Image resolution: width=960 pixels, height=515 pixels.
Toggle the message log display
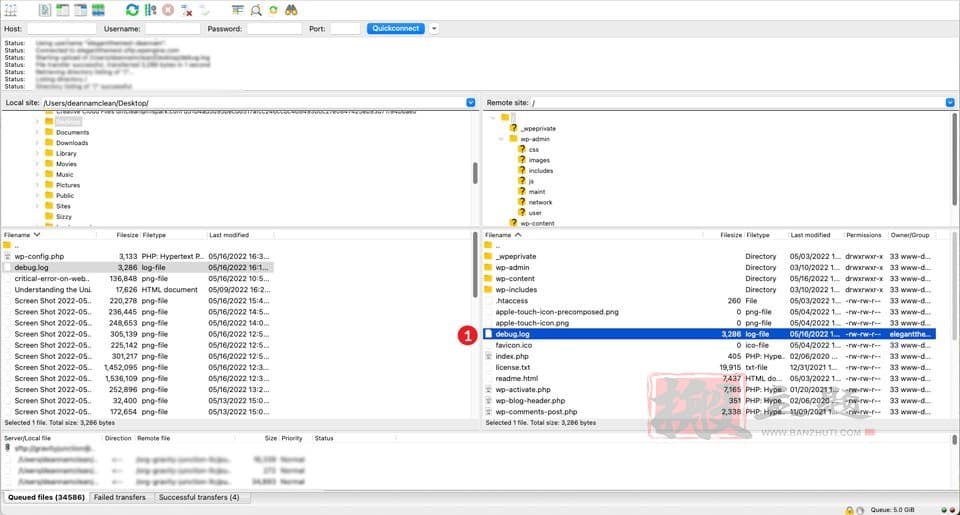pyautogui.click(x=45, y=10)
